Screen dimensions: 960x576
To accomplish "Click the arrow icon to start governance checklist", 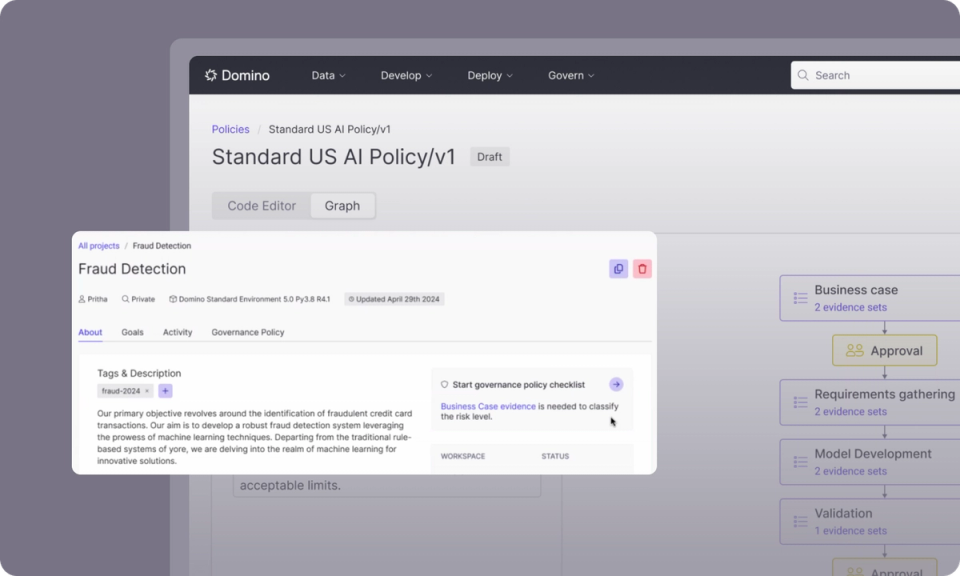I will (616, 384).
